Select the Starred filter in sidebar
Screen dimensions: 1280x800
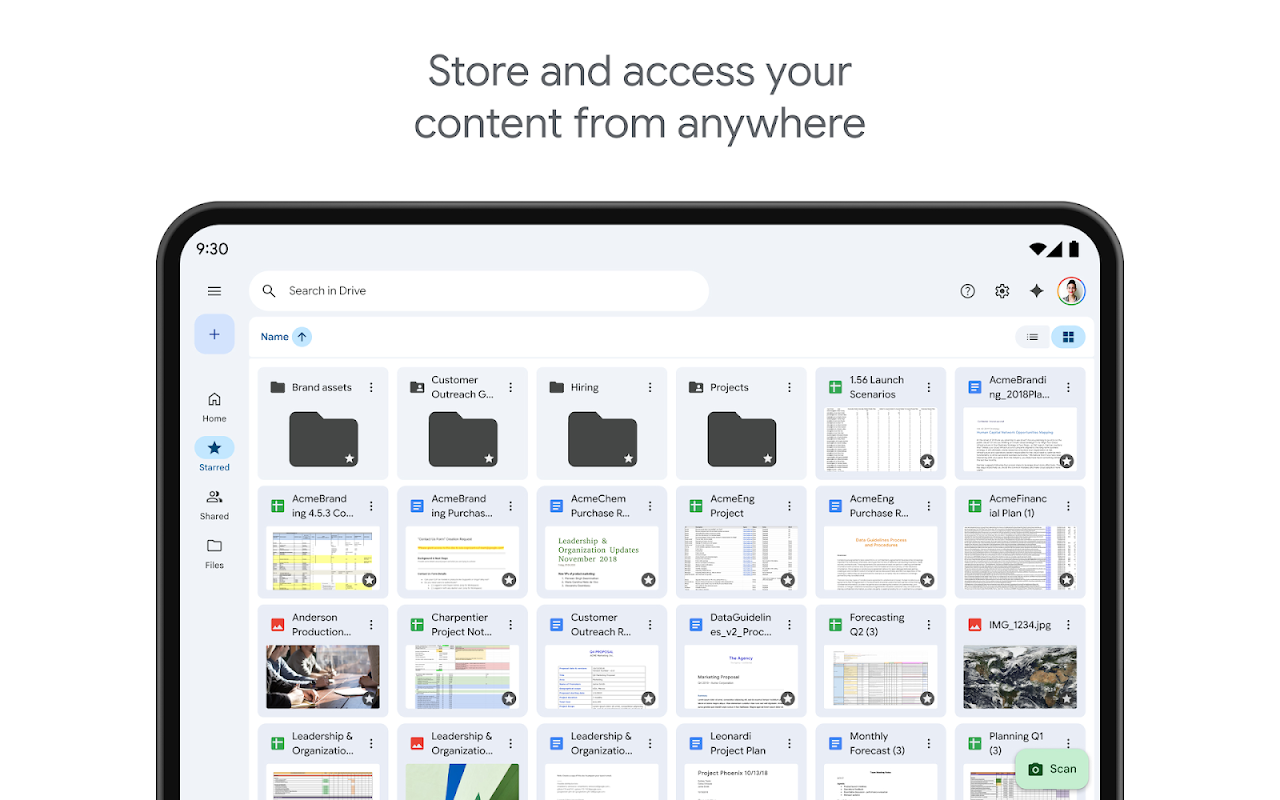214,453
